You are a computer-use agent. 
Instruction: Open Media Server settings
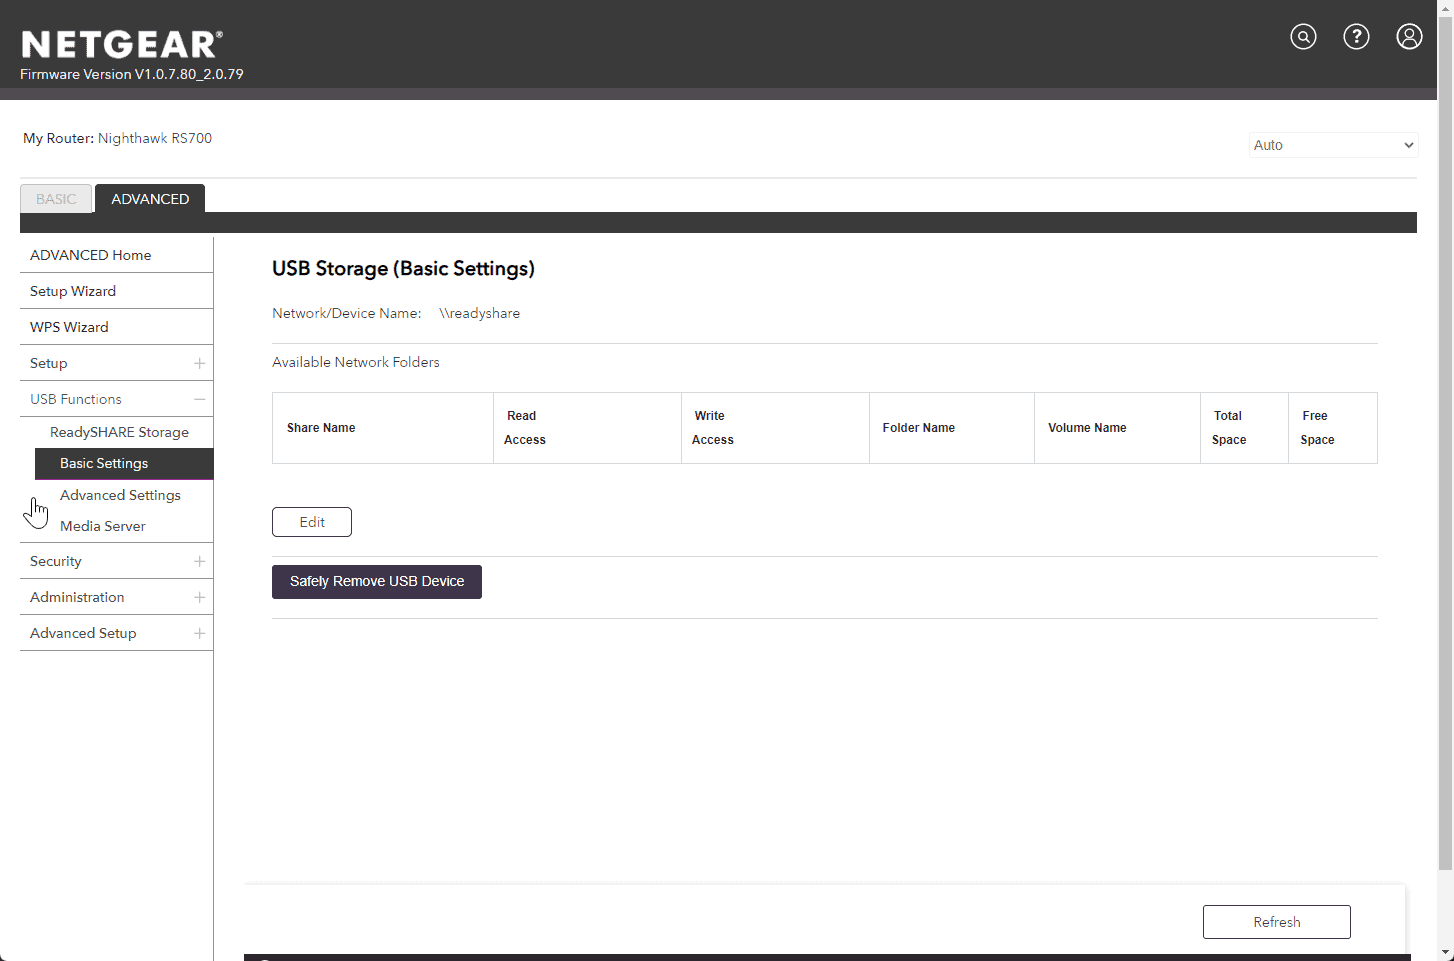(103, 526)
